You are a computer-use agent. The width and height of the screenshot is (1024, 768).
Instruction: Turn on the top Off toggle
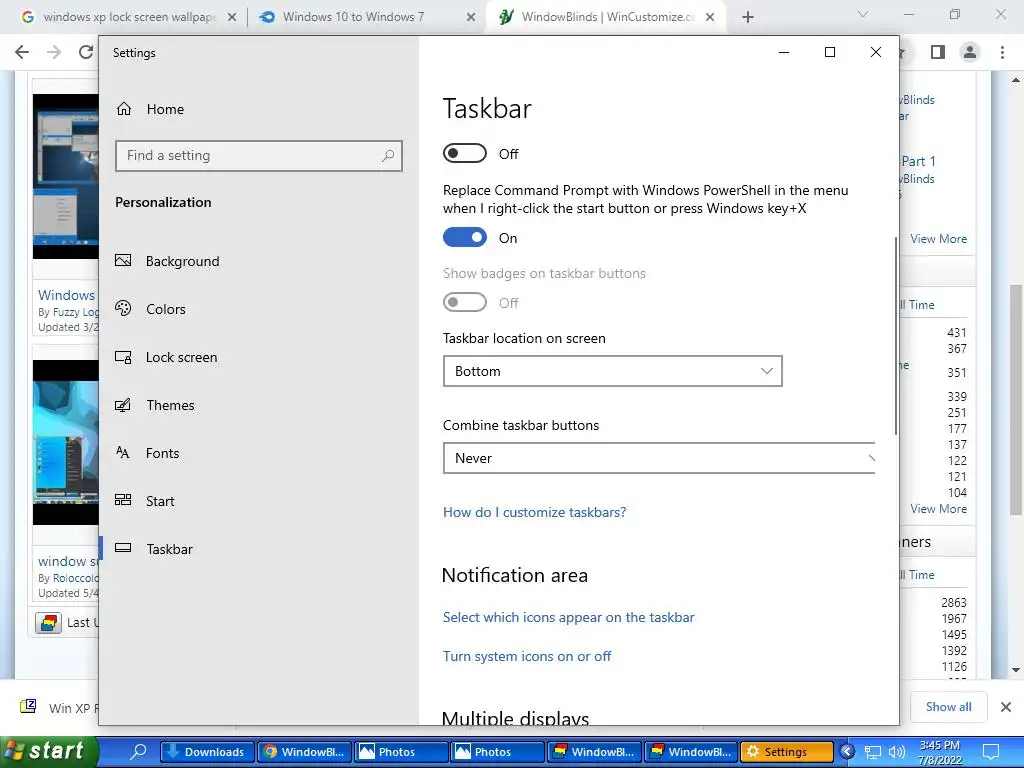pos(465,153)
